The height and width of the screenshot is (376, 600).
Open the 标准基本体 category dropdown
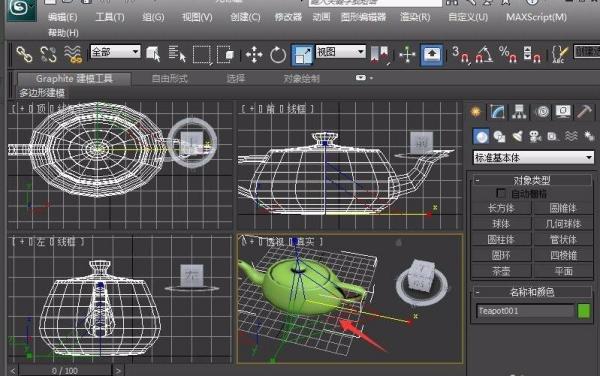(533, 157)
